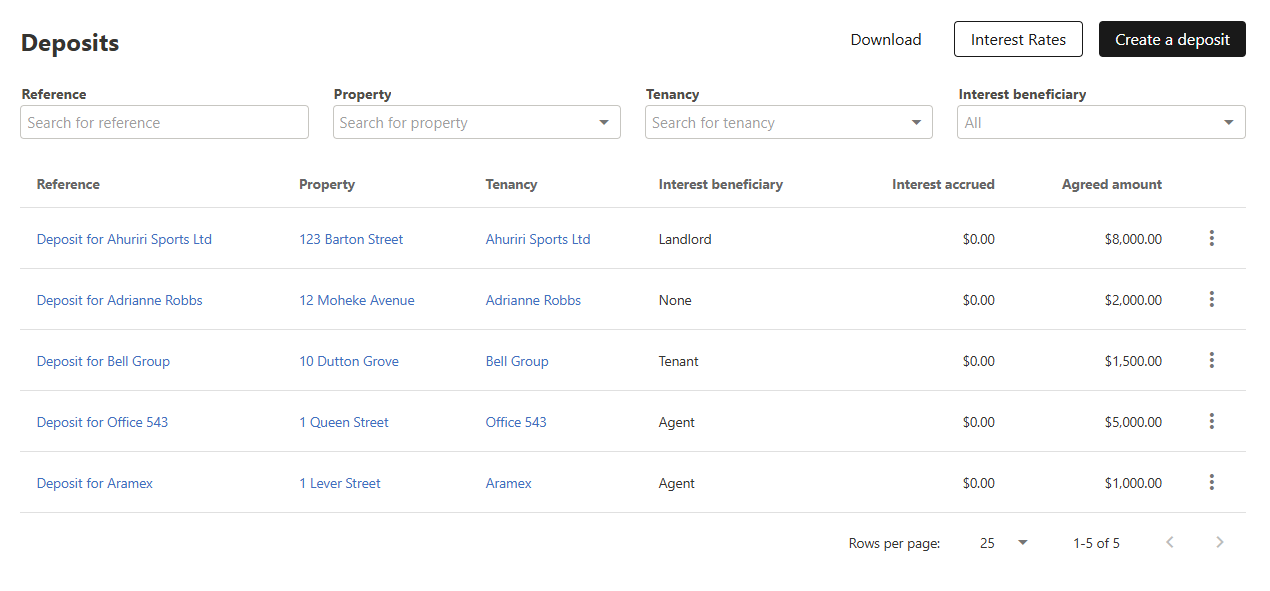Open the kebab menu for Ahuriri Sports deposit
The width and height of the screenshot is (1270, 591).
(1211, 238)
